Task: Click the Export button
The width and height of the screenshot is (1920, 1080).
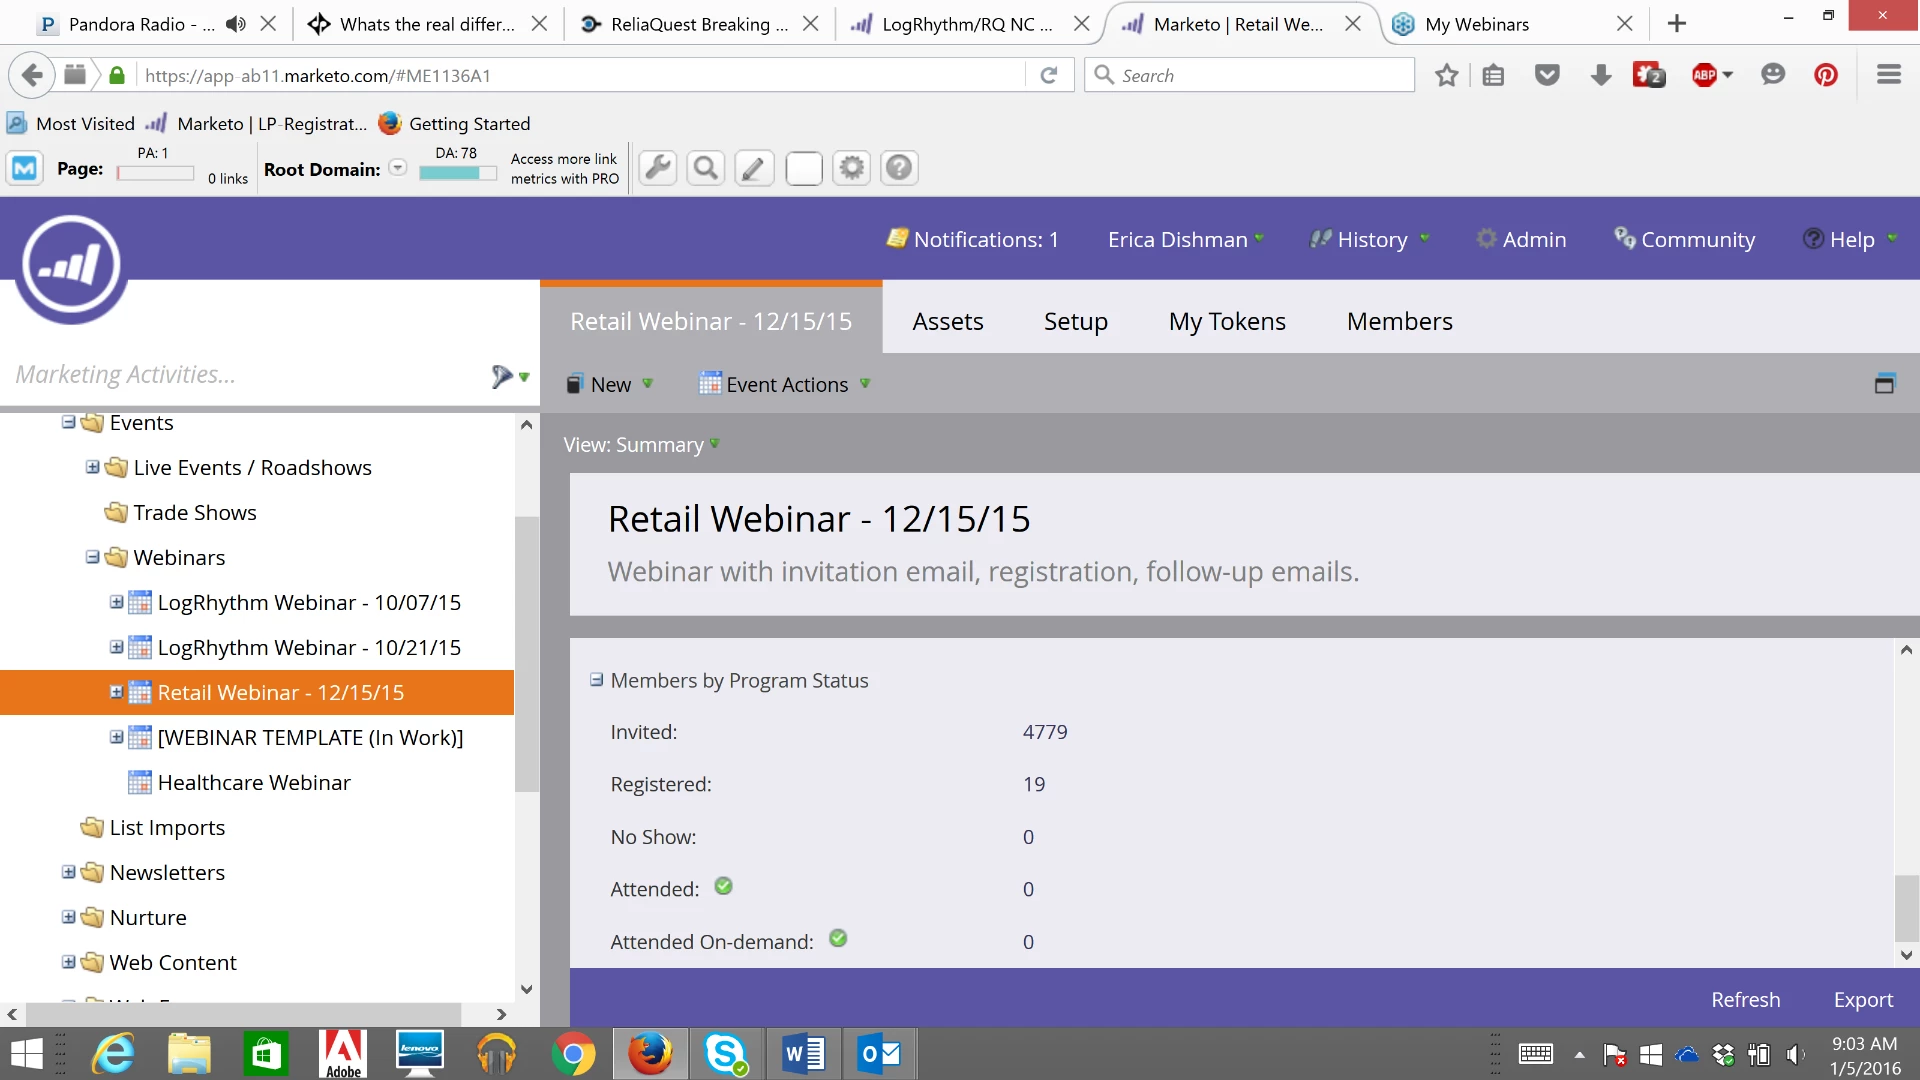Action: (x=1862, y=1000)
